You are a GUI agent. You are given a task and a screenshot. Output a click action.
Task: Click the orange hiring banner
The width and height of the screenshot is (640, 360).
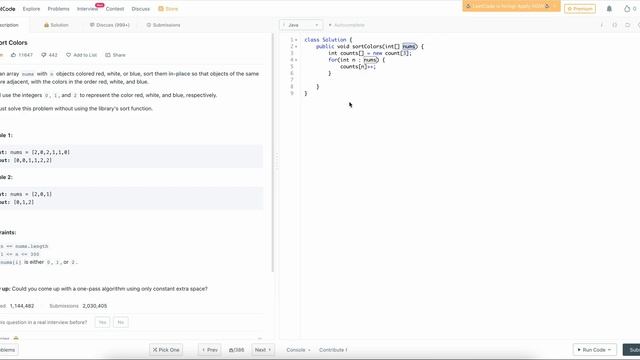tap(511, 6)
